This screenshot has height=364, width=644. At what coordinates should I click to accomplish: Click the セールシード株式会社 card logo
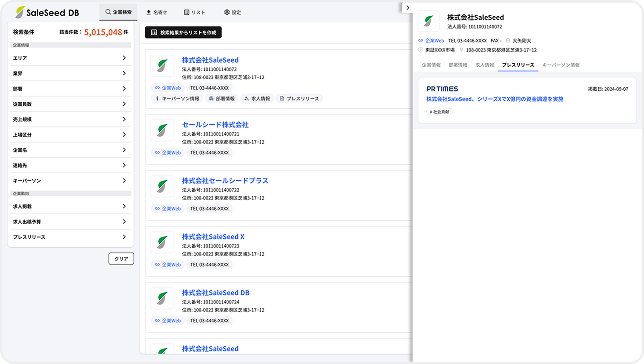click(x=162, y=131)
